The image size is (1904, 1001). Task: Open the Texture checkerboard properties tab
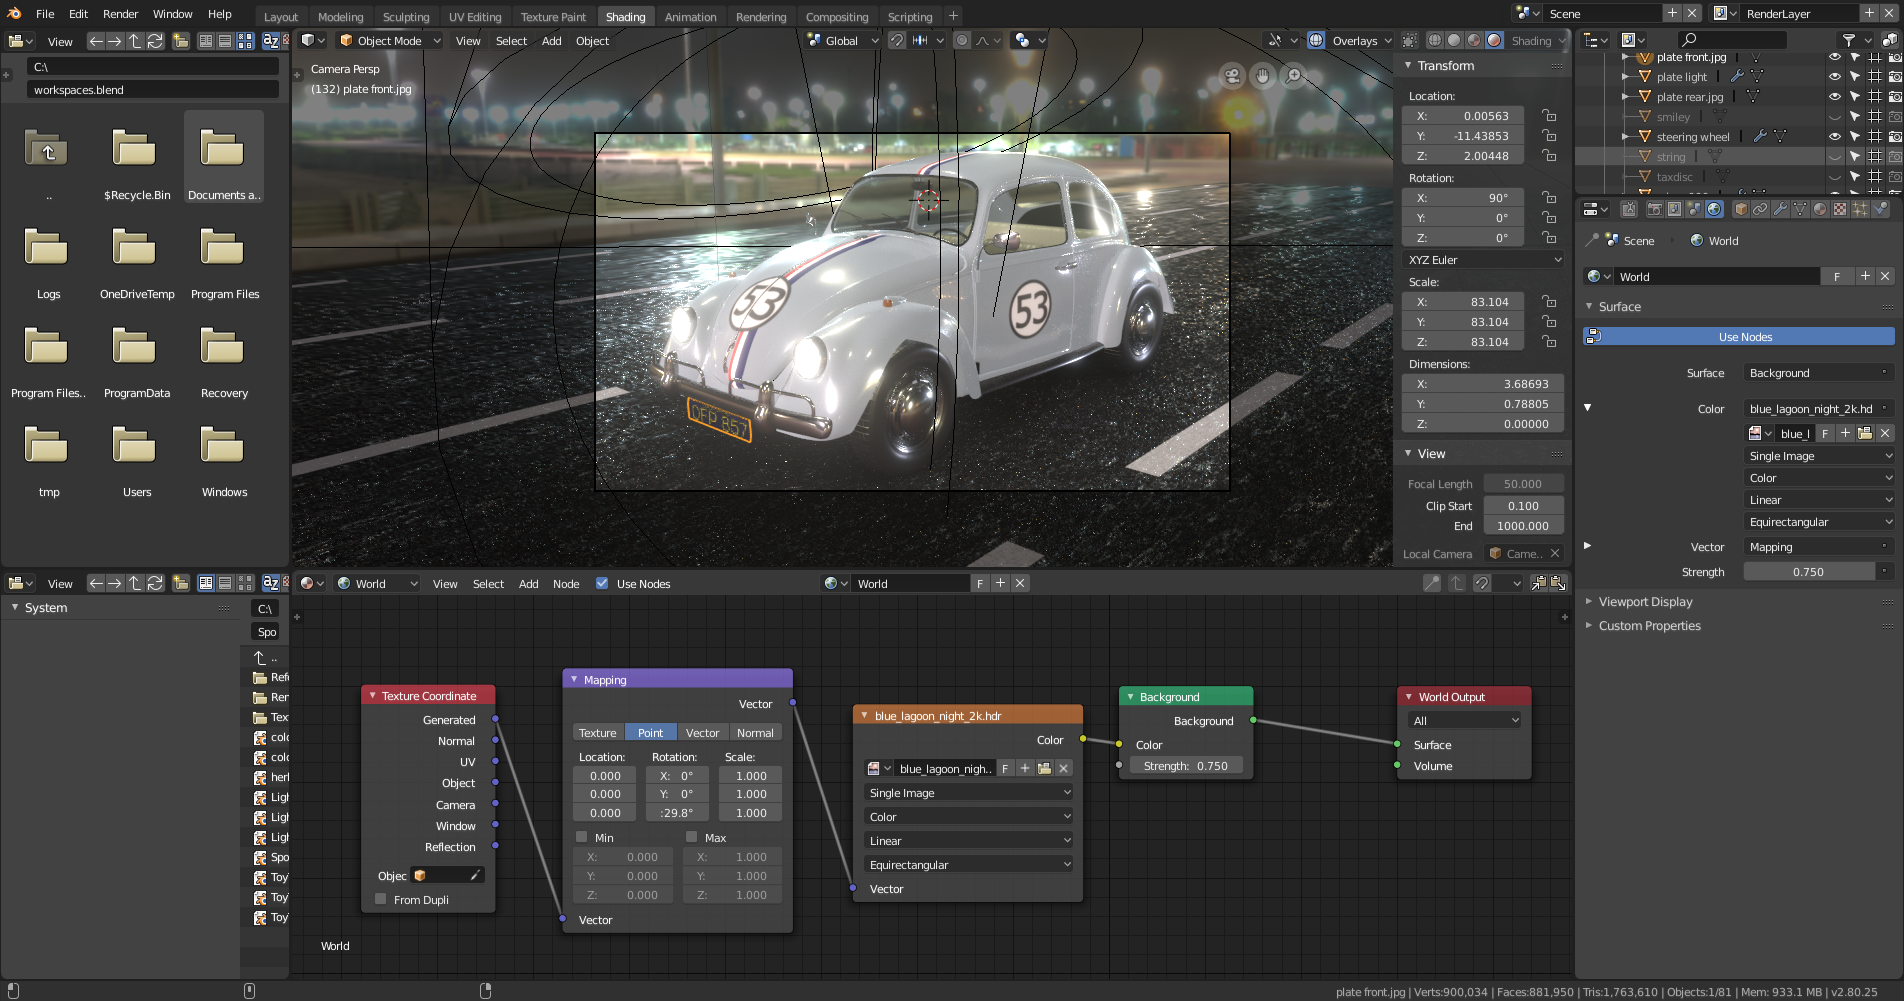click(1840, 209)
